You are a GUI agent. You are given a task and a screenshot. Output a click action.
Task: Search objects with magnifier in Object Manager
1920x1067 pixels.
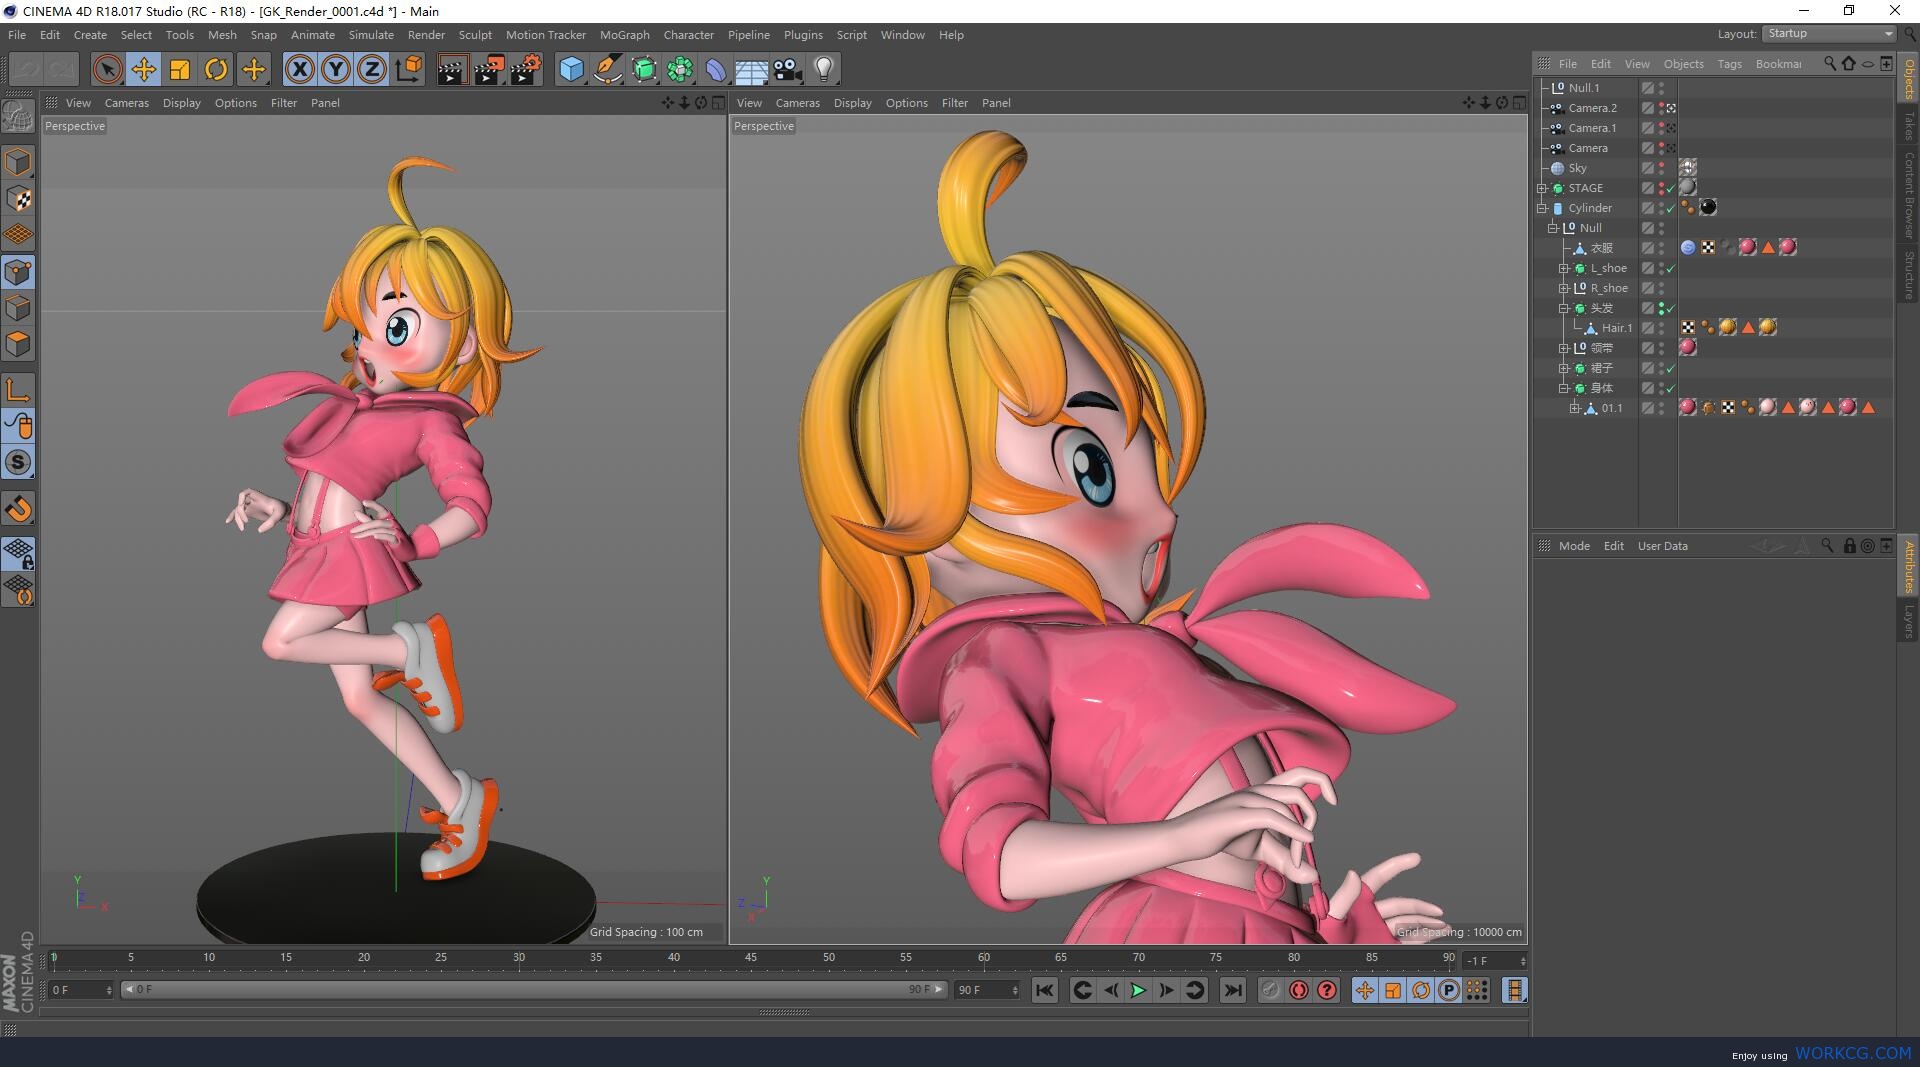1829,63
